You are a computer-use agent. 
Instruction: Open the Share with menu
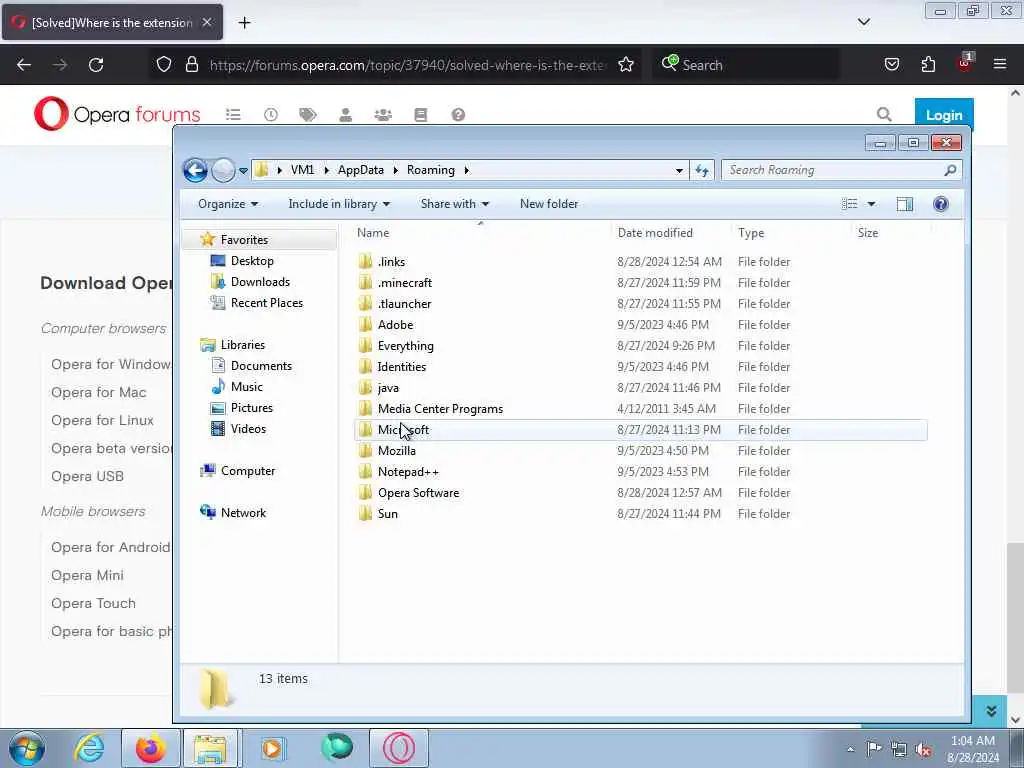455,204
